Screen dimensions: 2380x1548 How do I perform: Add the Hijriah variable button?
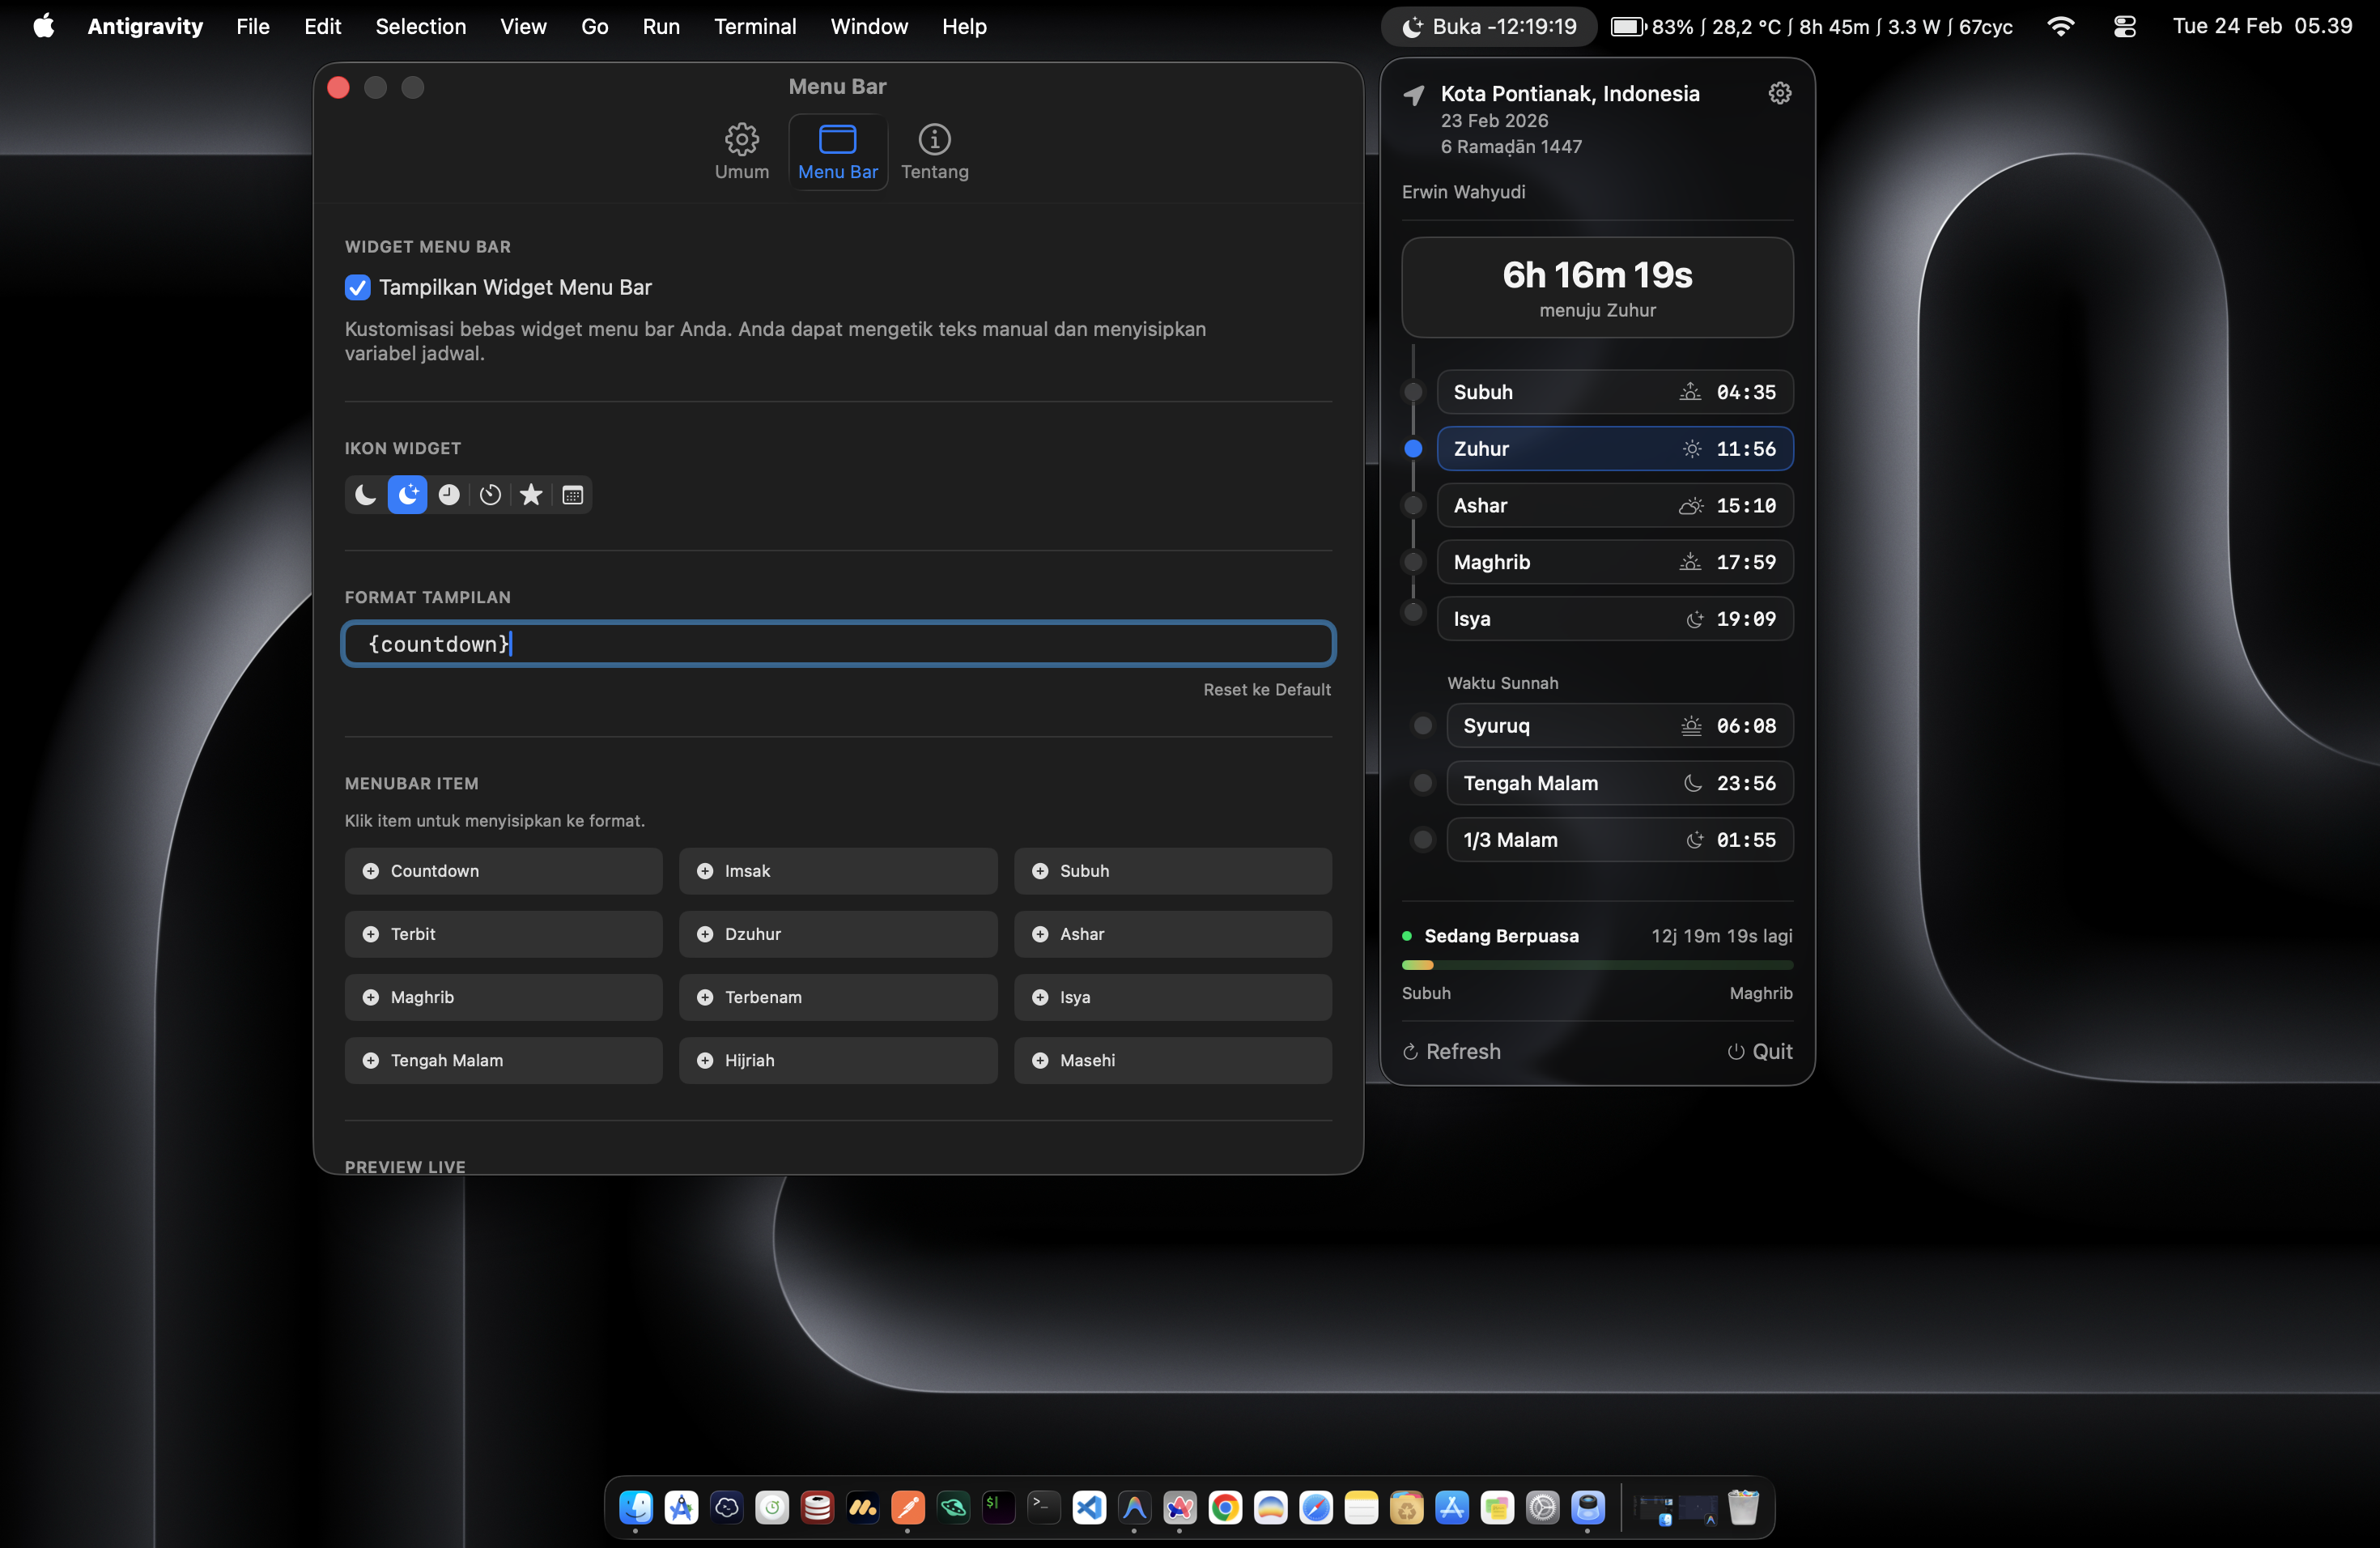[x=837, y=1060]
